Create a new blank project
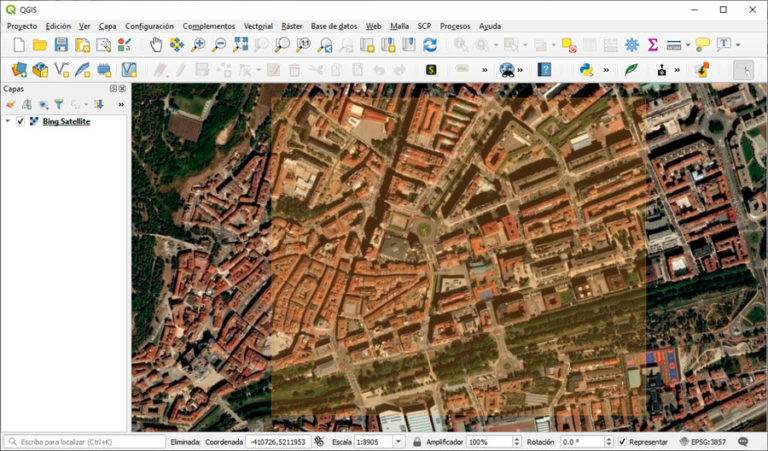Image resolution: width=768 pixels, height=451 pixels. tap(19, 45)
